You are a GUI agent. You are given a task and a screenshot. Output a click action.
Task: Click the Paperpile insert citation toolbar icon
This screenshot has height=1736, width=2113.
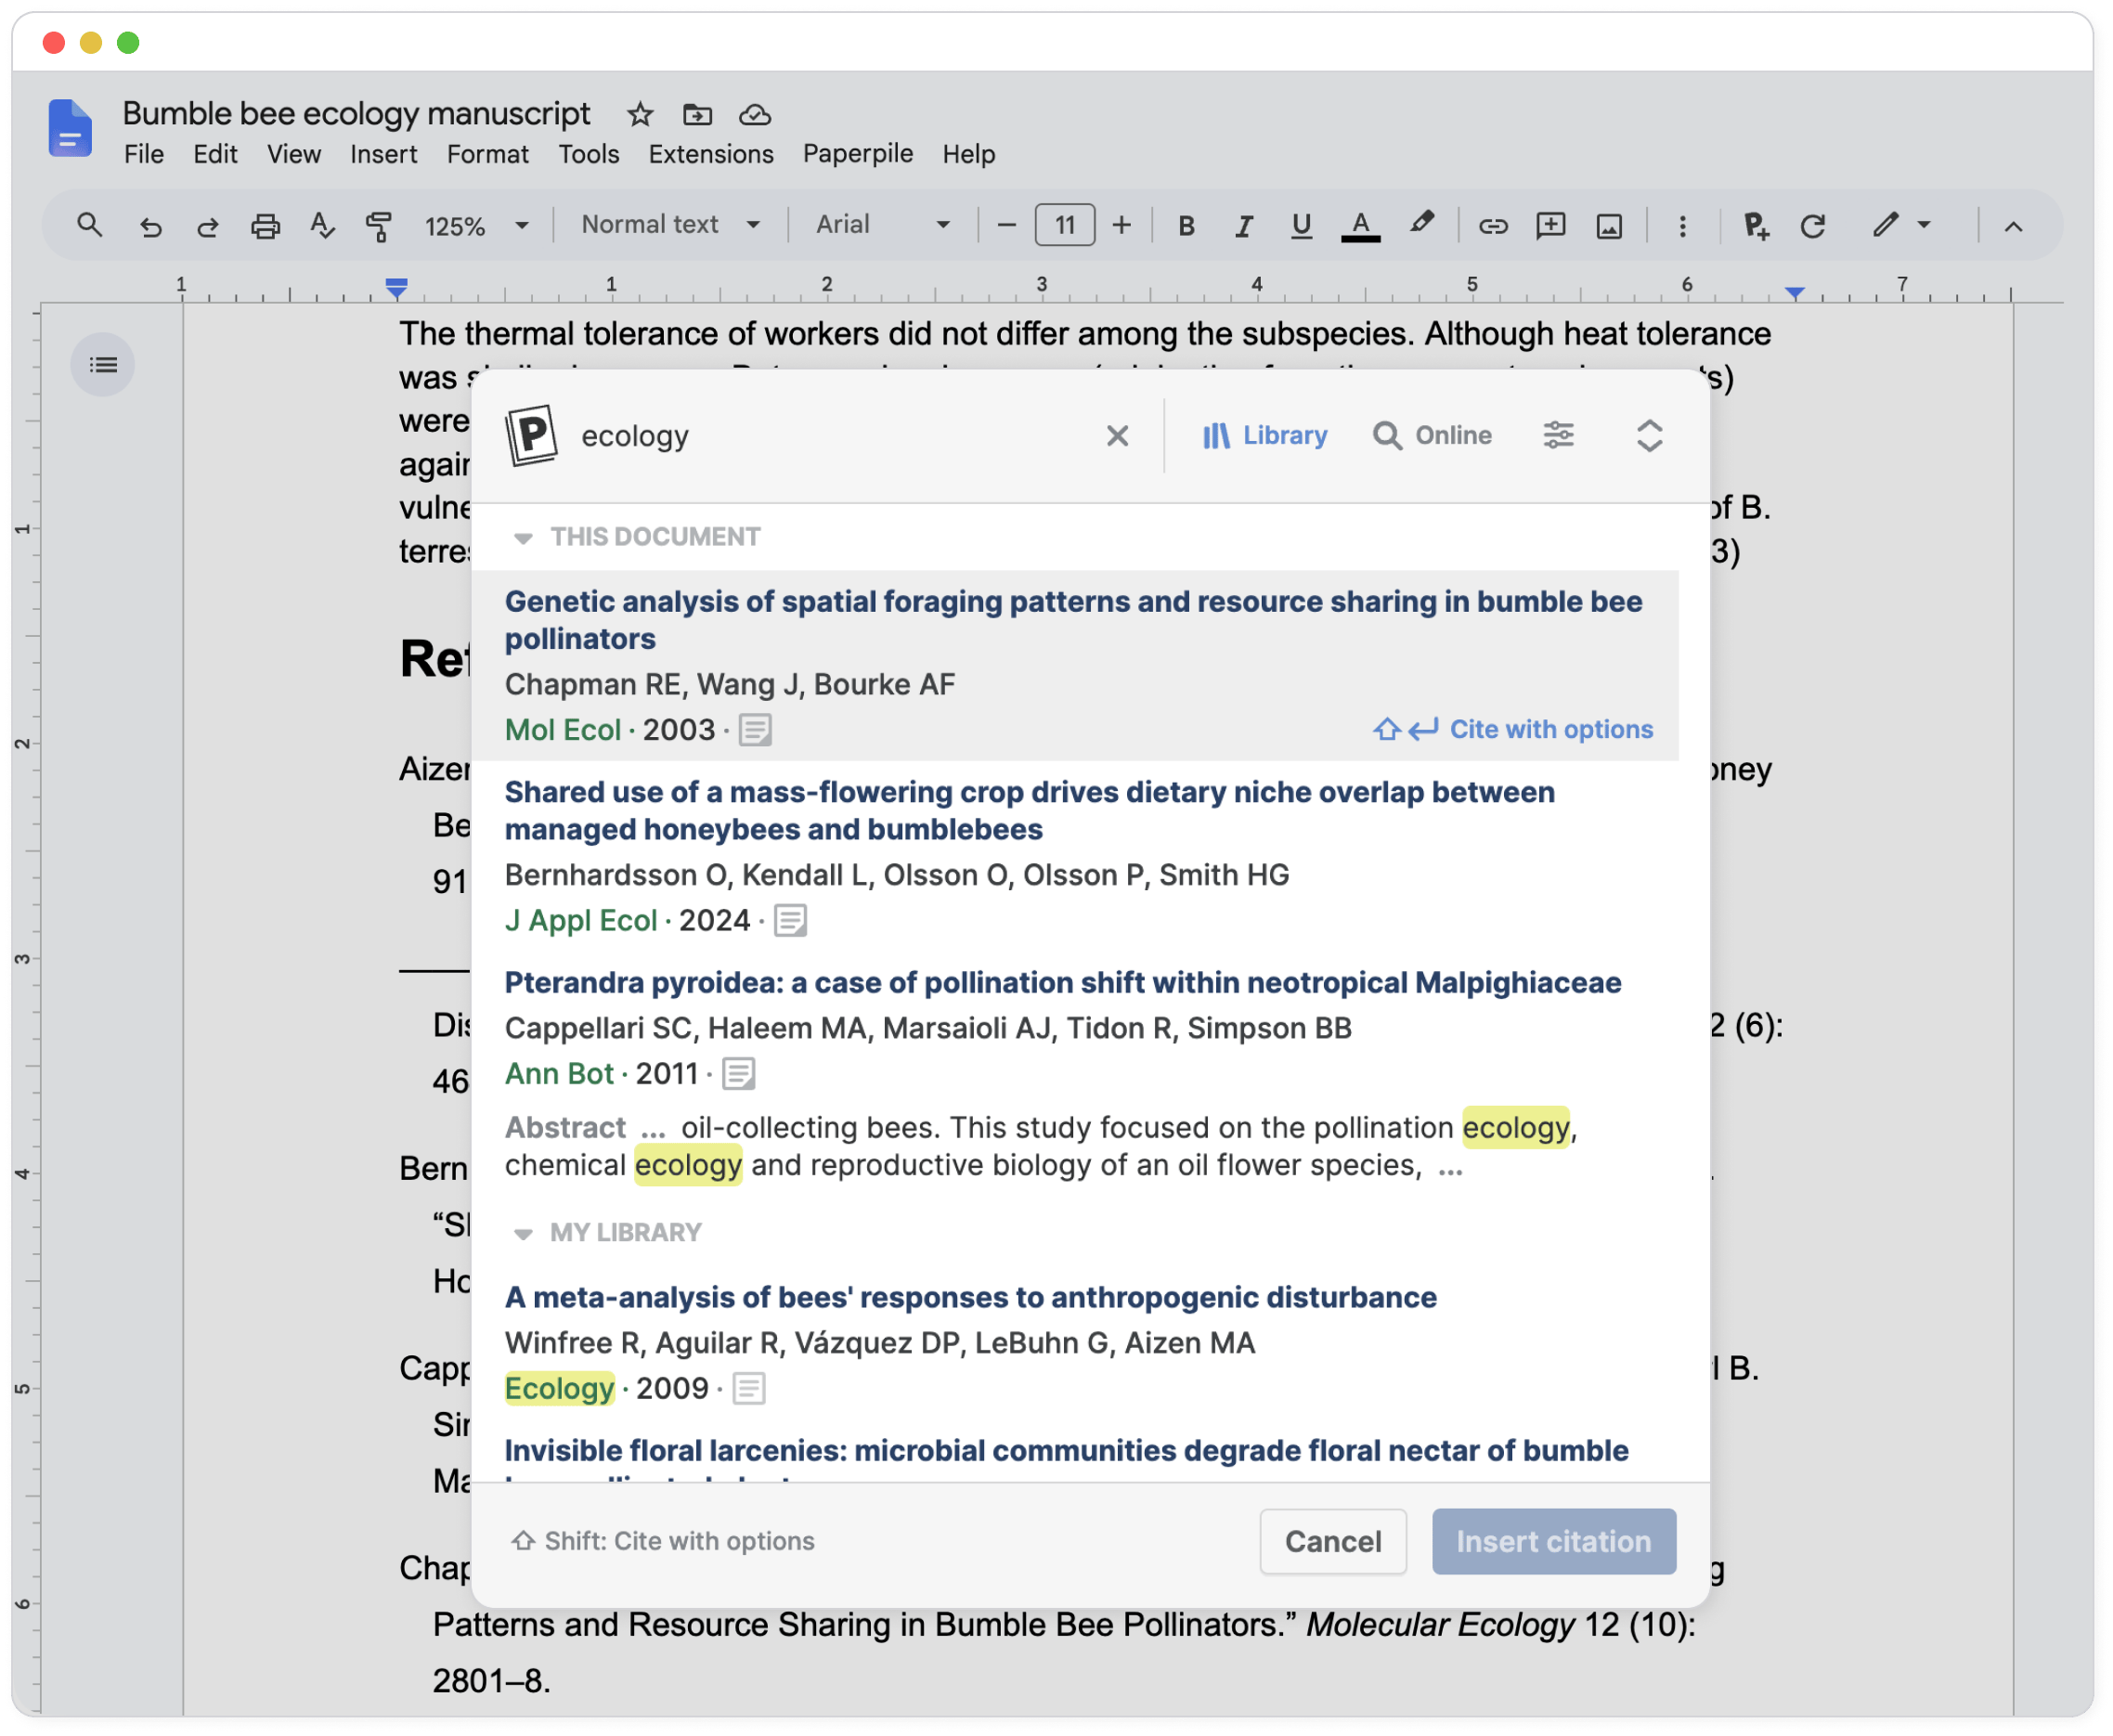[x=1756, y=226]
